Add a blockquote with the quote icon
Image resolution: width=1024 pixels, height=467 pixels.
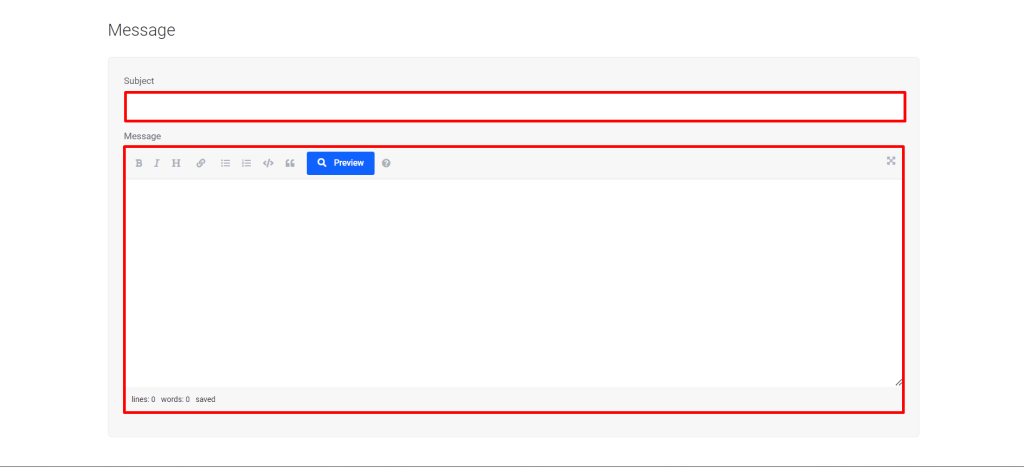pos(290,163)
